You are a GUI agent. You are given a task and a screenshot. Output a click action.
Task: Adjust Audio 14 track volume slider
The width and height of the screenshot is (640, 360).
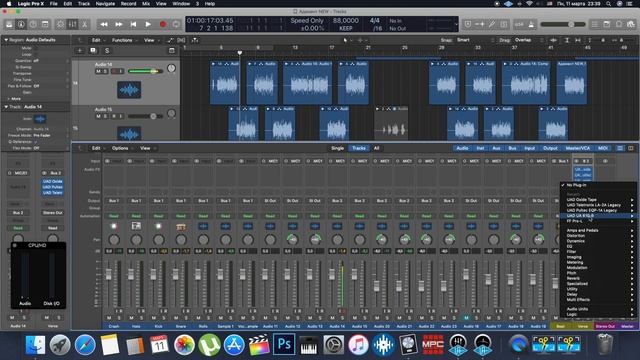(x=146, y=71)
